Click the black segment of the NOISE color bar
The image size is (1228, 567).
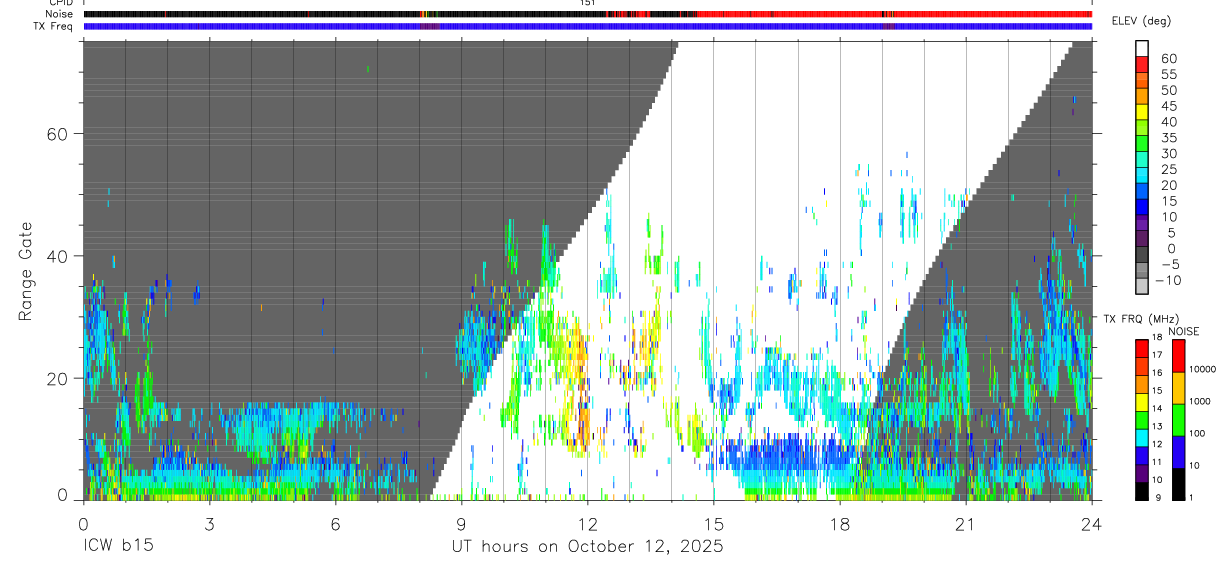tap(1179, 484)
